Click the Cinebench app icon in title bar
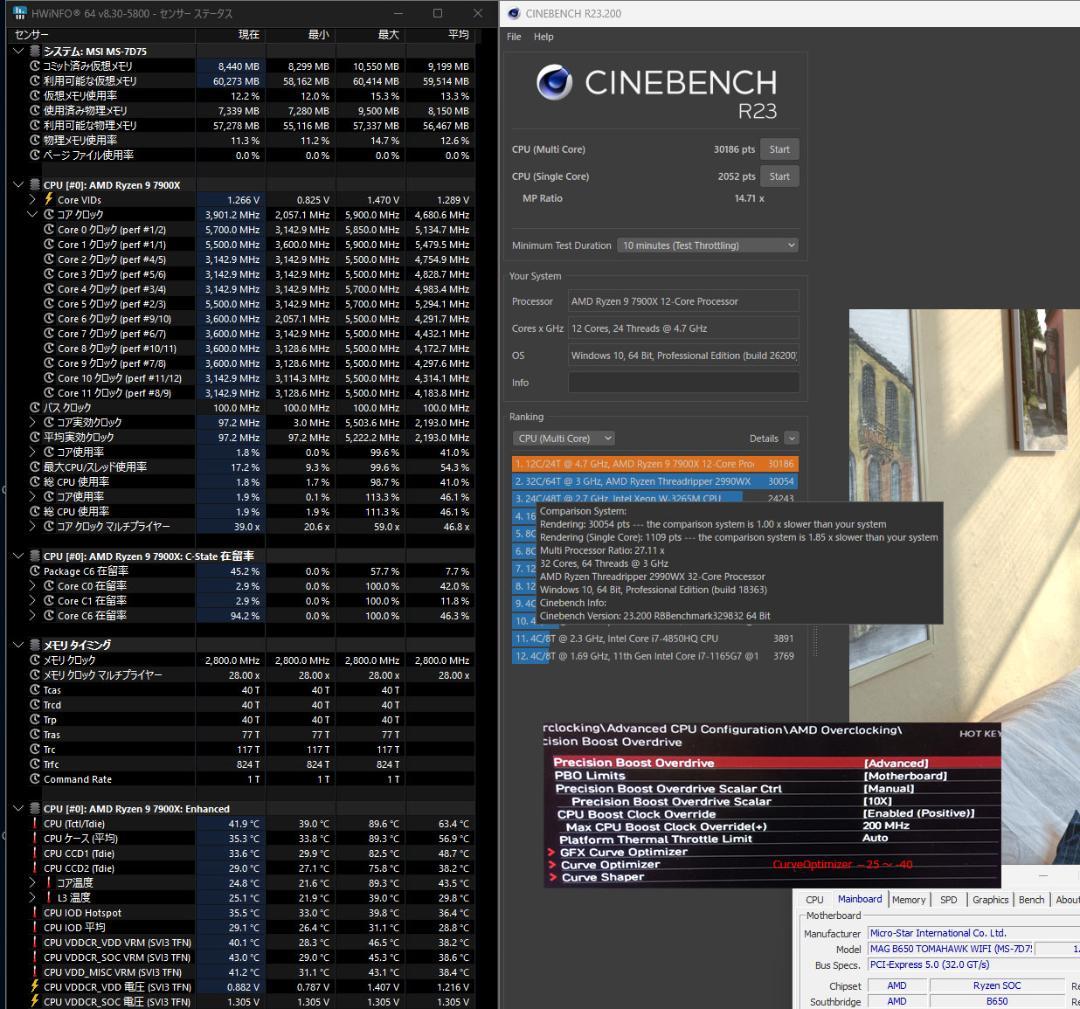 pos(514,13)
